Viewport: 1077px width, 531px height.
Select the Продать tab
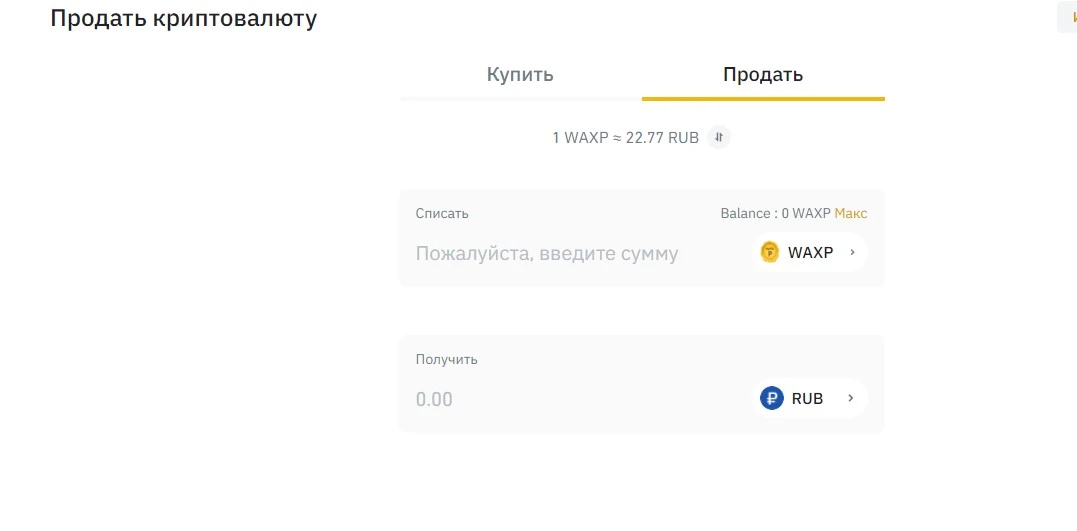(763, 74)
